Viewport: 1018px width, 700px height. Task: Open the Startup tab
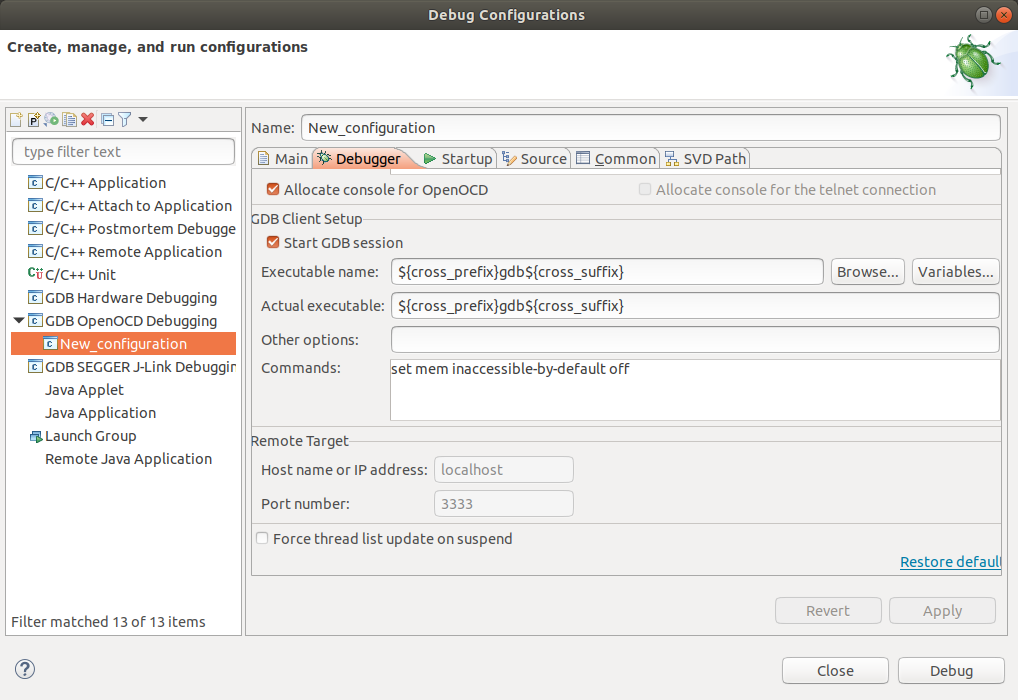coord(458,158)
